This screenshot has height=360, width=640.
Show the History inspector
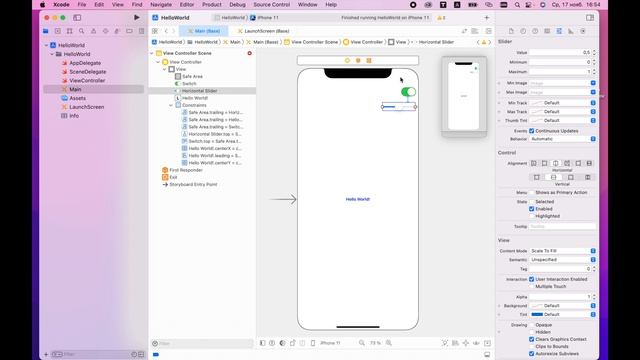point(523,31)
